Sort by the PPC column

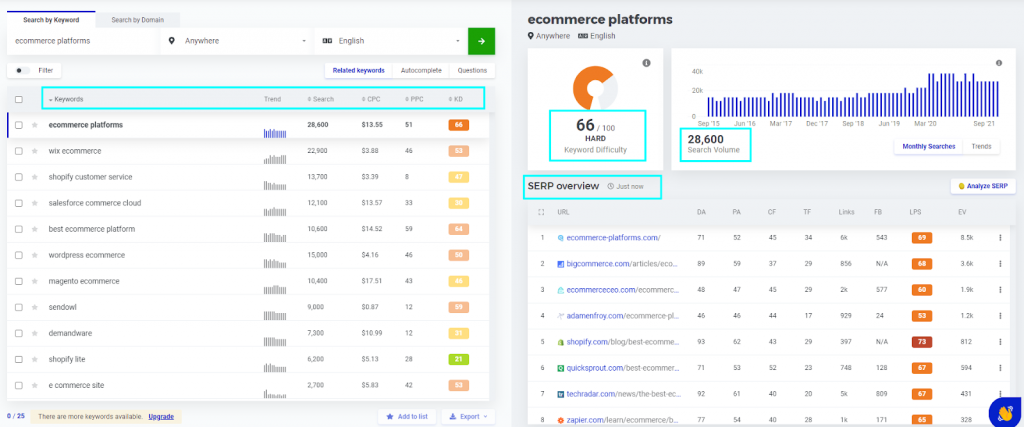413,99
